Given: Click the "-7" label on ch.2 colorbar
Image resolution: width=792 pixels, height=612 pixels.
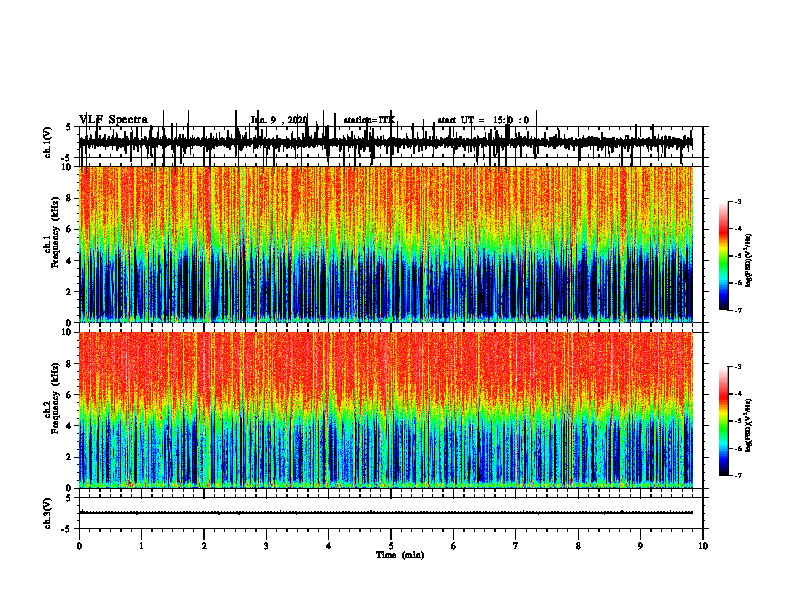Looking at the screenshot, I should click(738, 476).
